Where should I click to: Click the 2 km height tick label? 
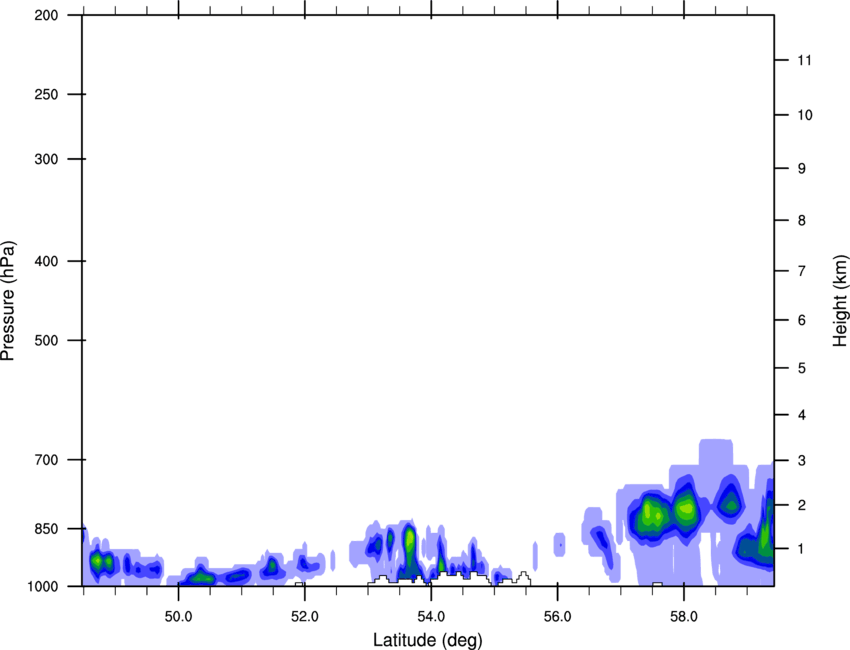point(802,505)
